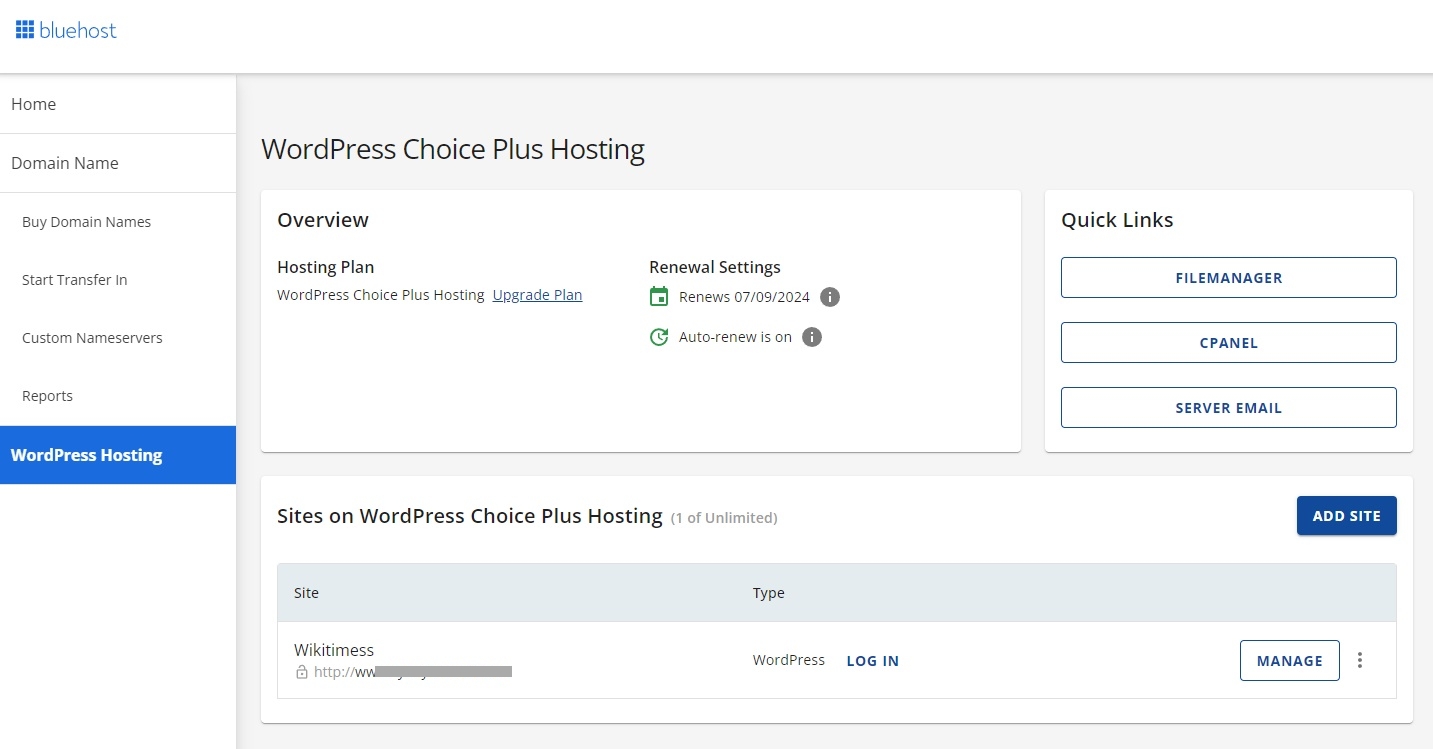The width and height of the screenshot is (1433, 749).
Task: Click the ADD SITE button
Action: [x=1346, y=516]
